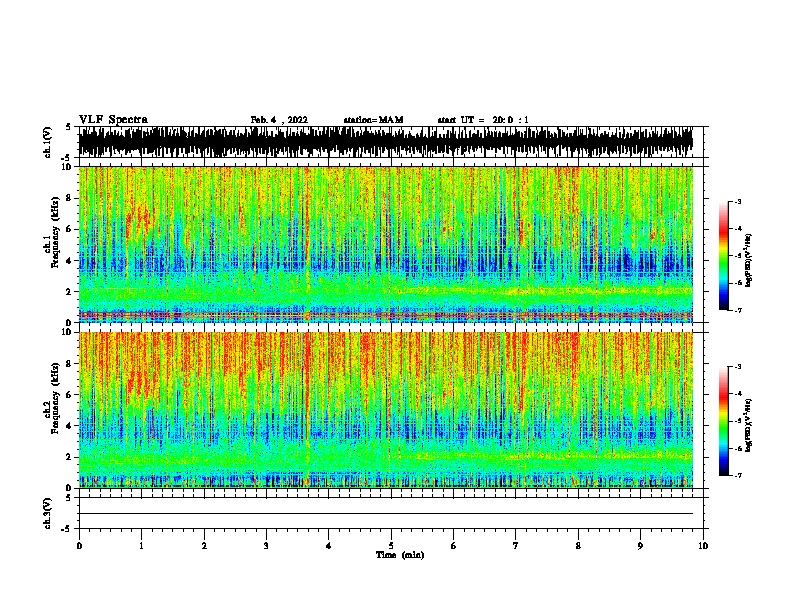Click the "VLF Spectra" plot title
Viewport: 792px width, 612px height.
[113, 120]
